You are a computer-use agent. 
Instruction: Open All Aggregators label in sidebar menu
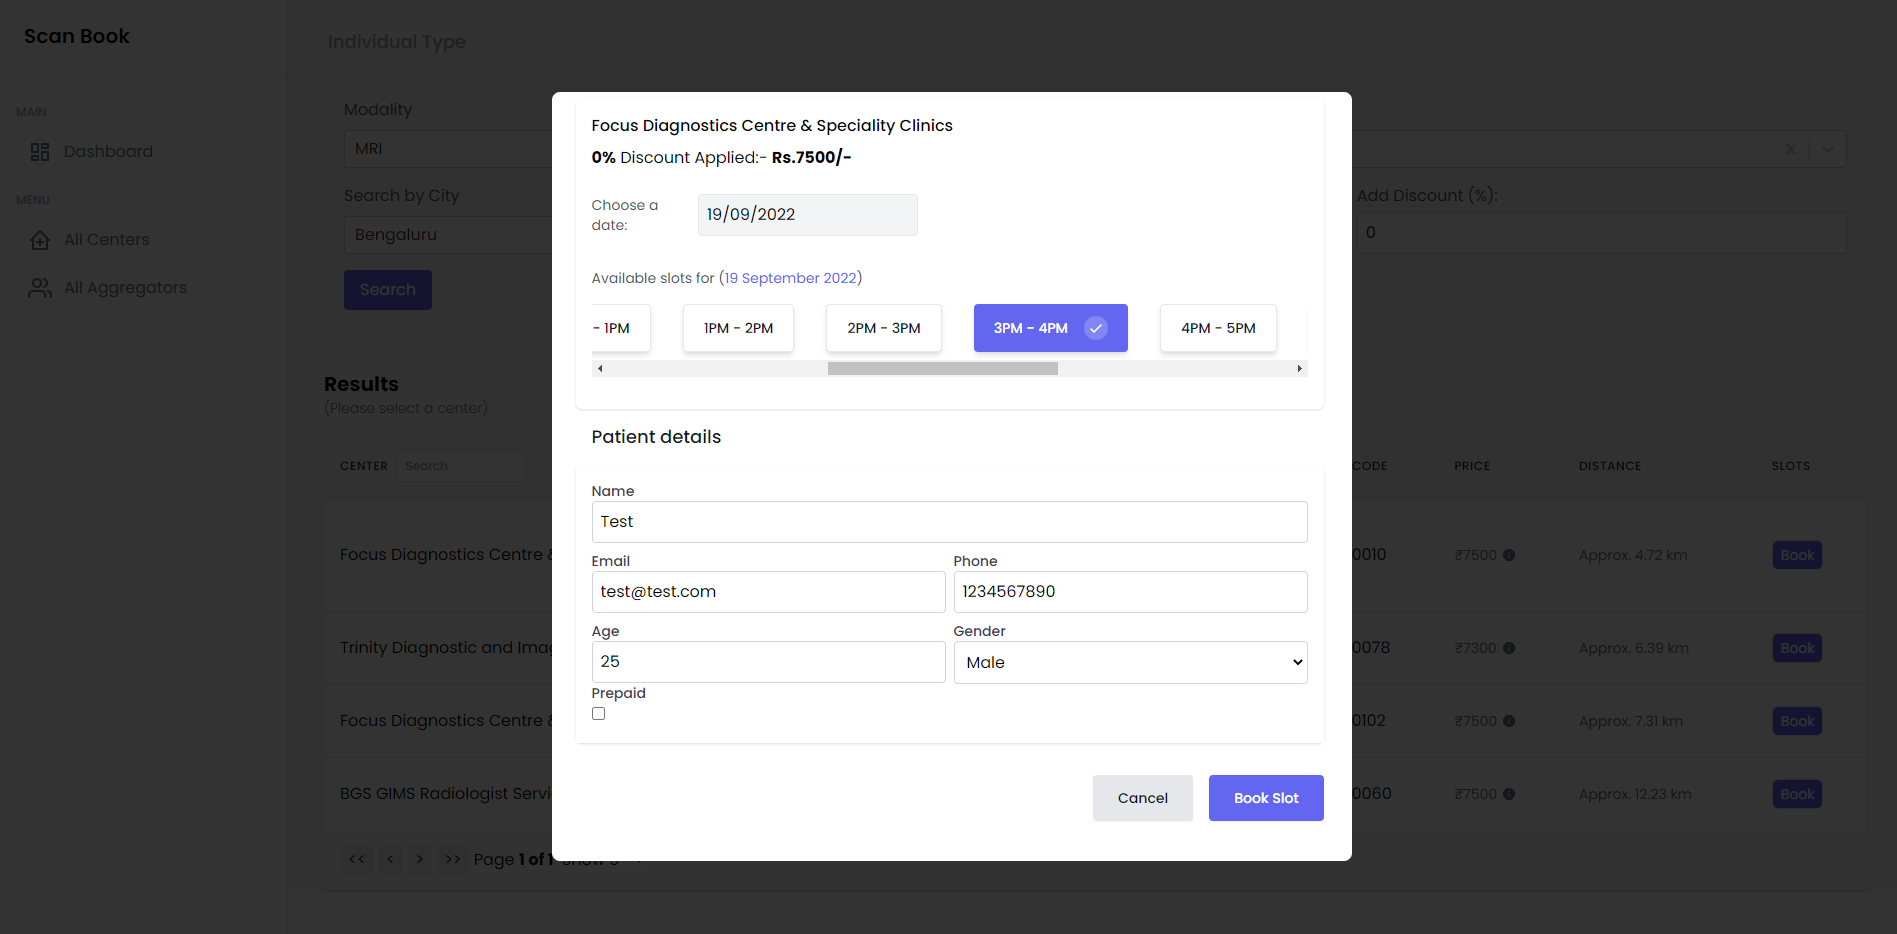tap(125, 288)
